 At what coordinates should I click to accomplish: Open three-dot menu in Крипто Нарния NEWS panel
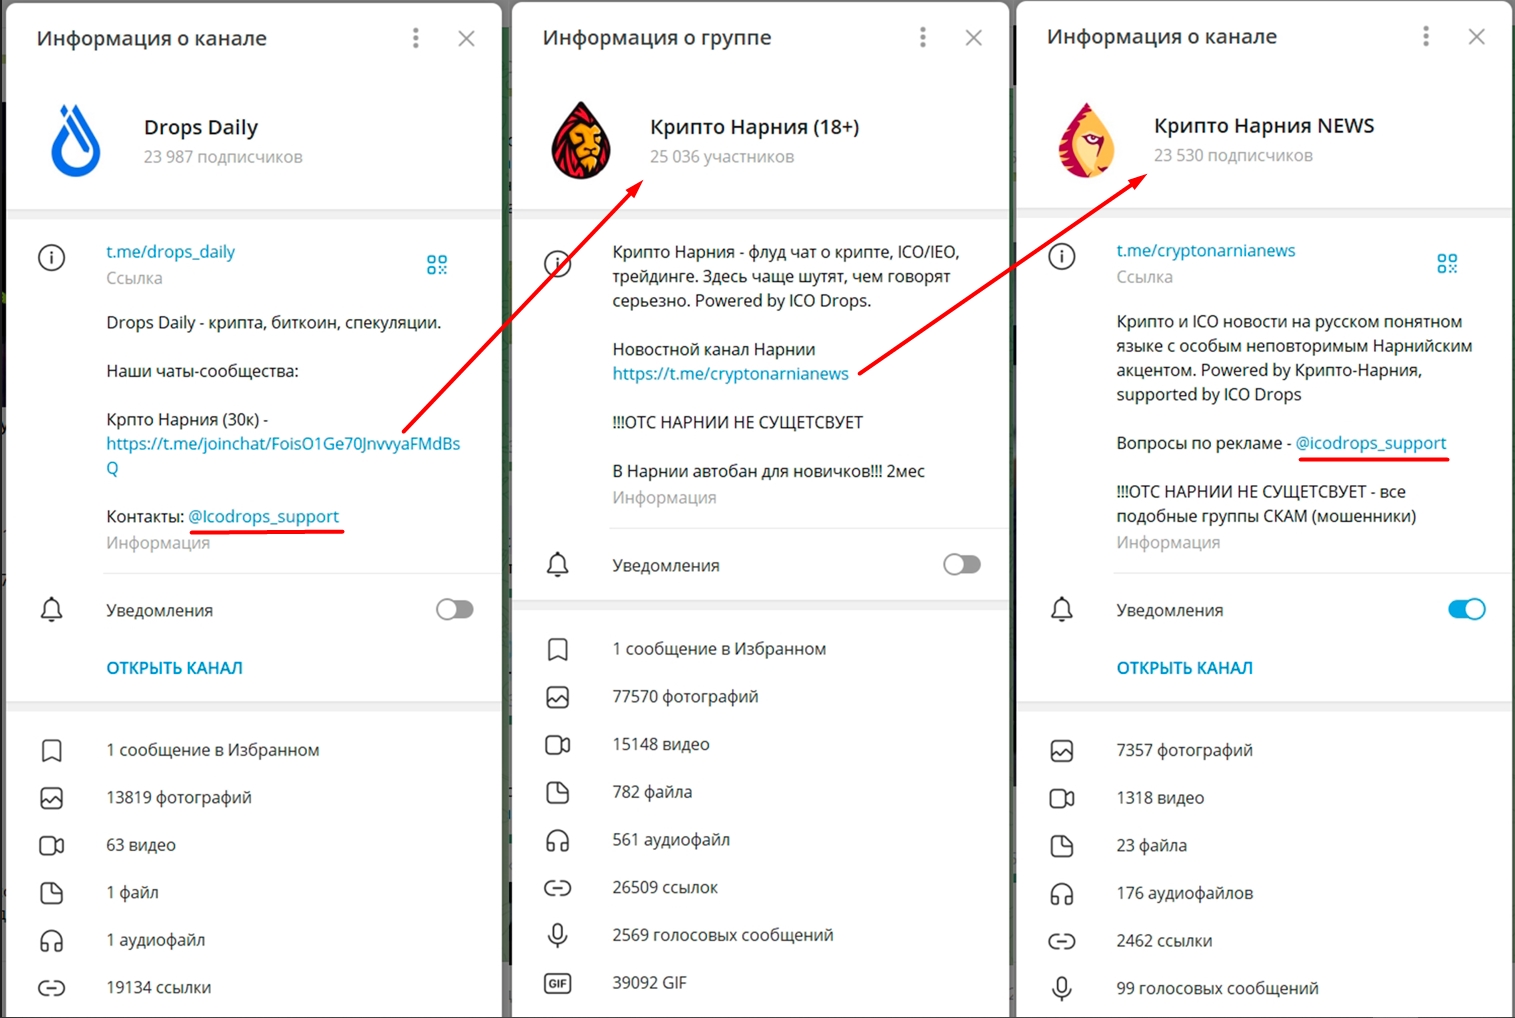(x=1426, y=36)
